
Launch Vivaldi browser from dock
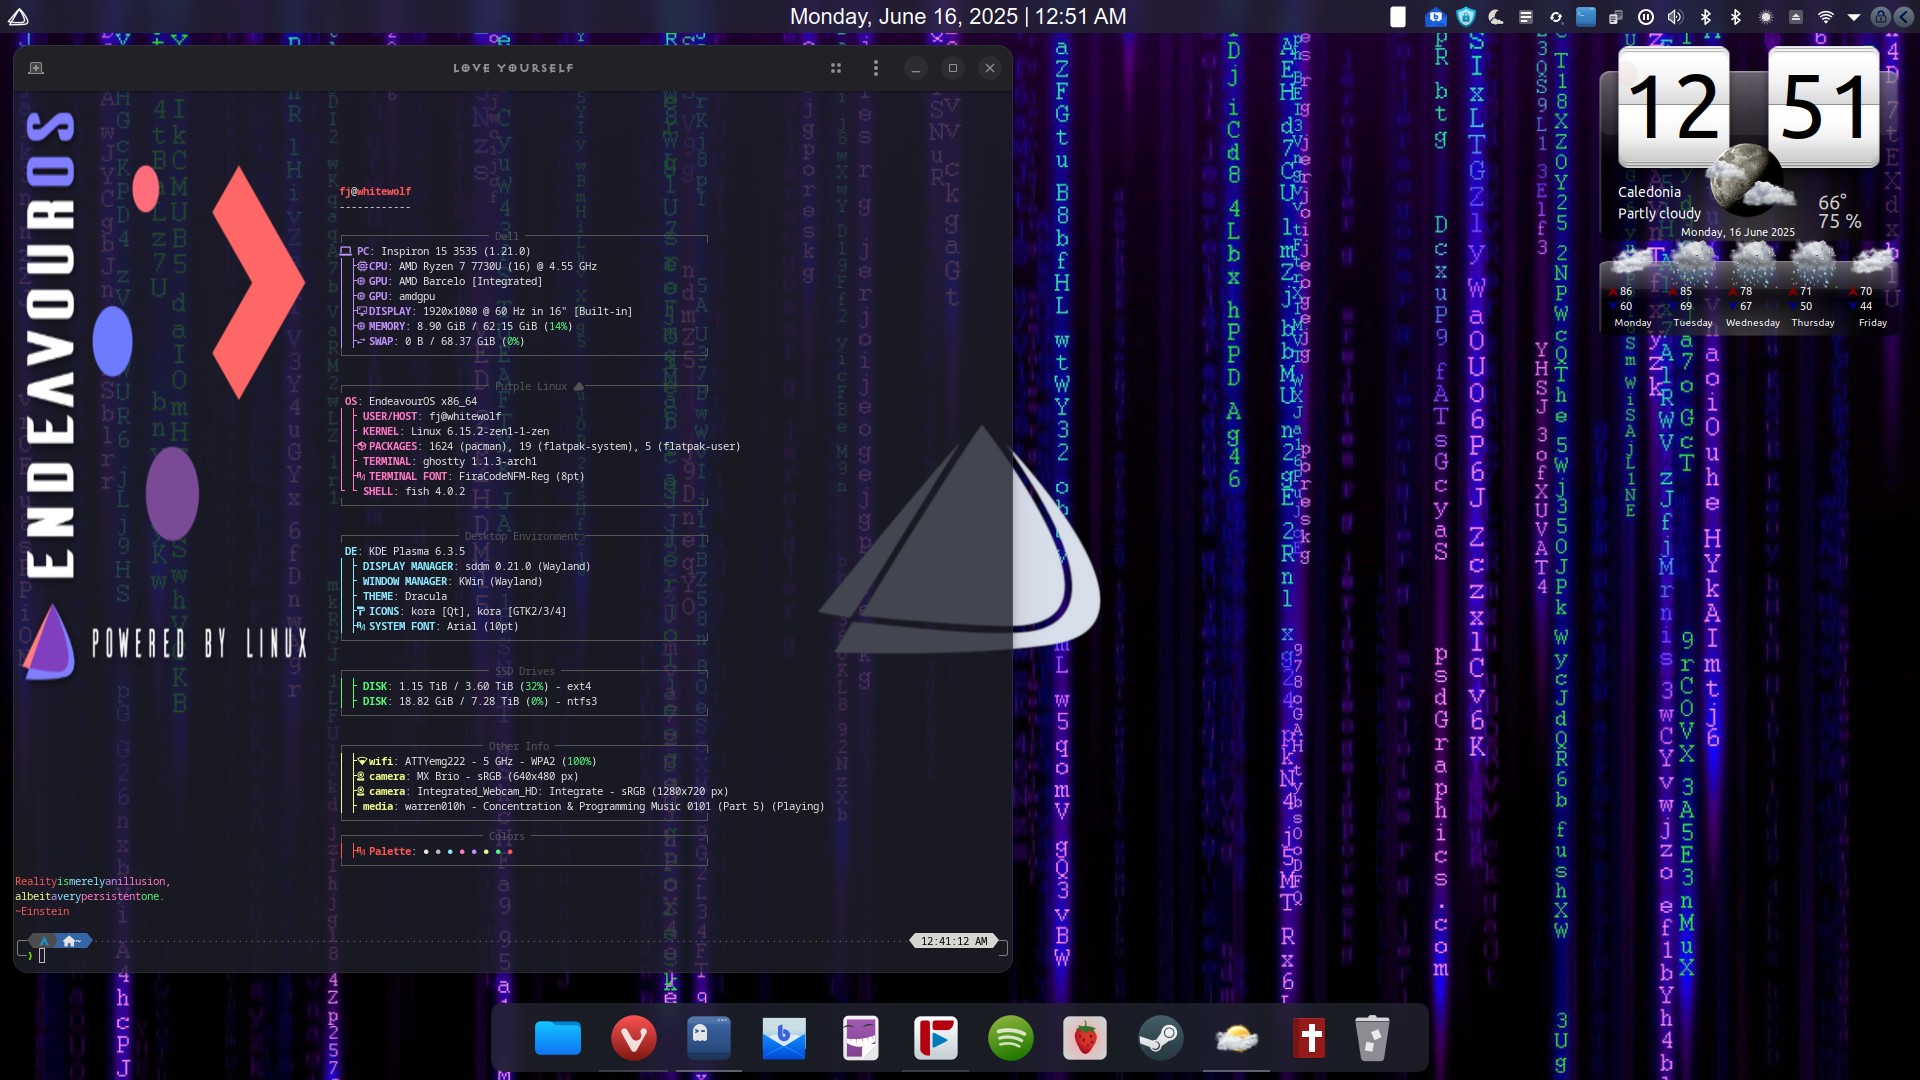point(634,1038)
